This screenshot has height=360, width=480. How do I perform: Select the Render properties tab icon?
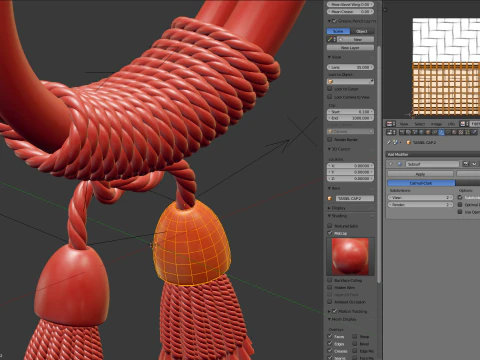pyautogui.click(x=402, y=132)
